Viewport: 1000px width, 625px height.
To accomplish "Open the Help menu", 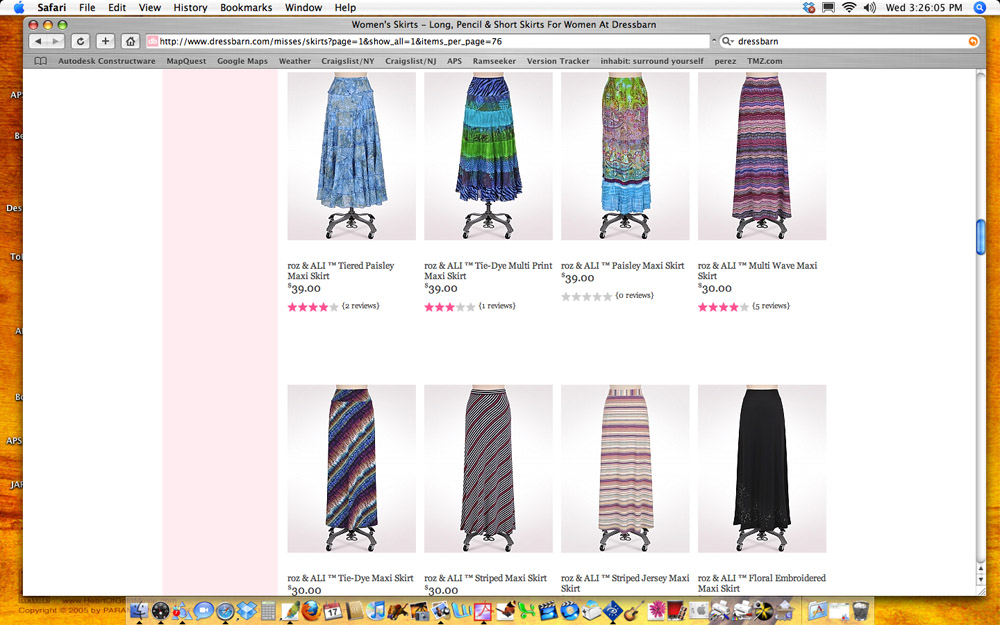I will click(345, 8).
